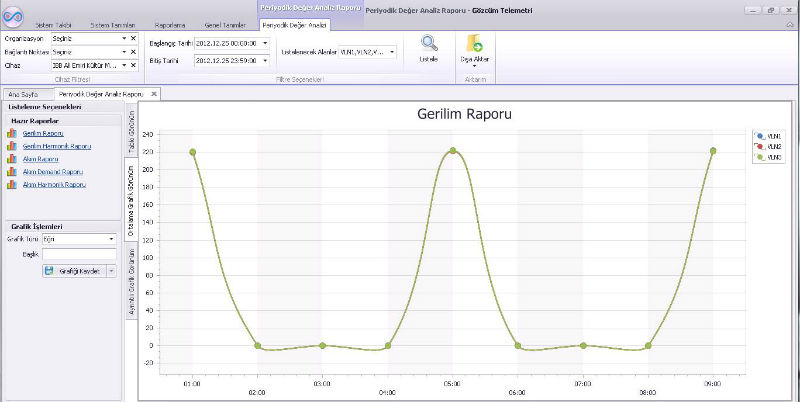Click the Listele magnifier icon
Screen dimensions: 800x402
pos(429,44)
